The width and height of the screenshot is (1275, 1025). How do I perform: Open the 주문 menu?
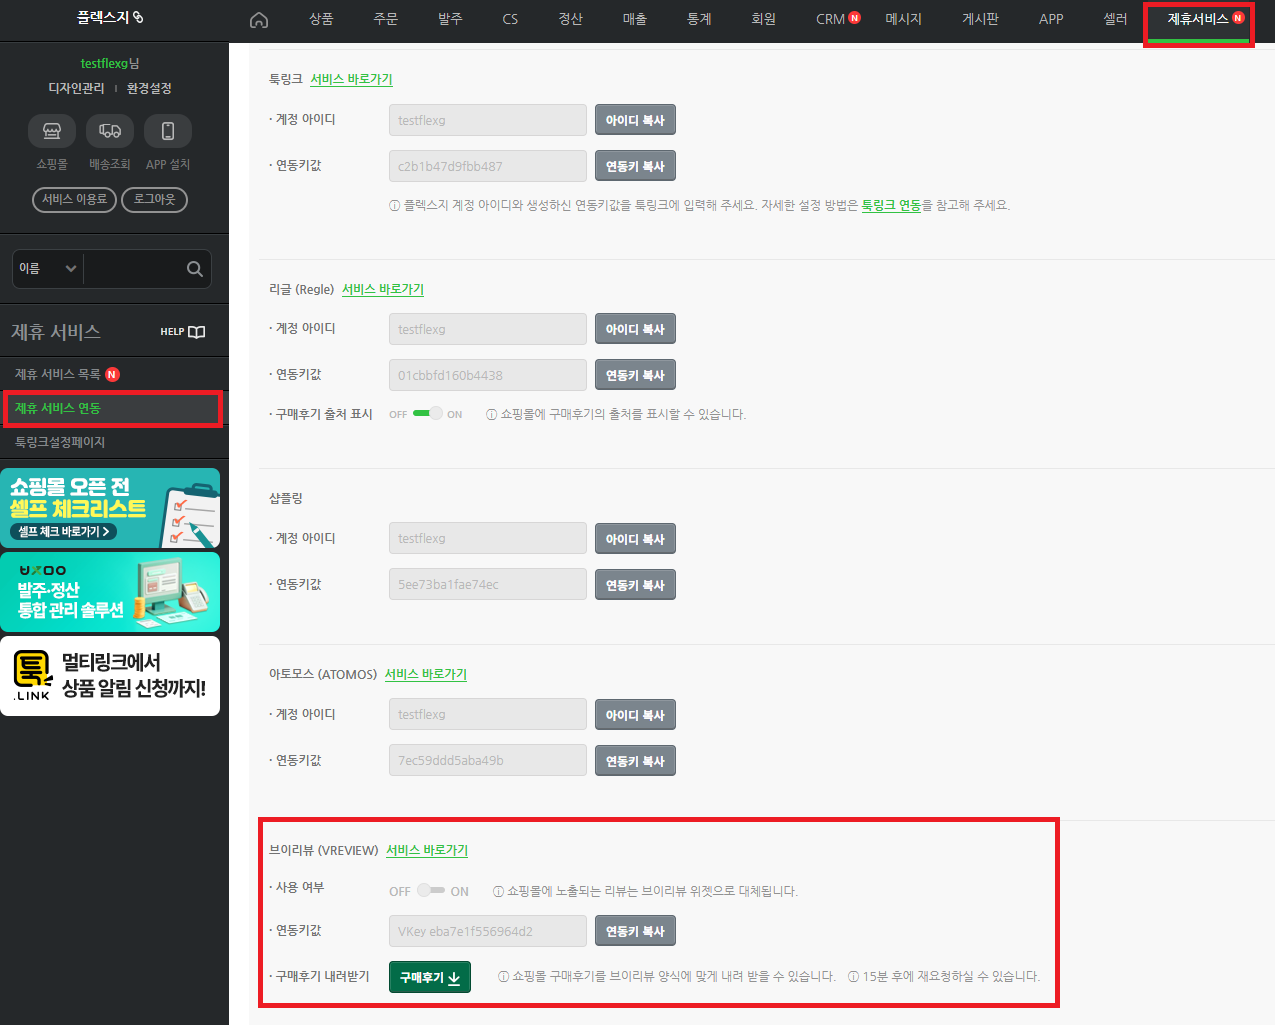coord(386,19)
